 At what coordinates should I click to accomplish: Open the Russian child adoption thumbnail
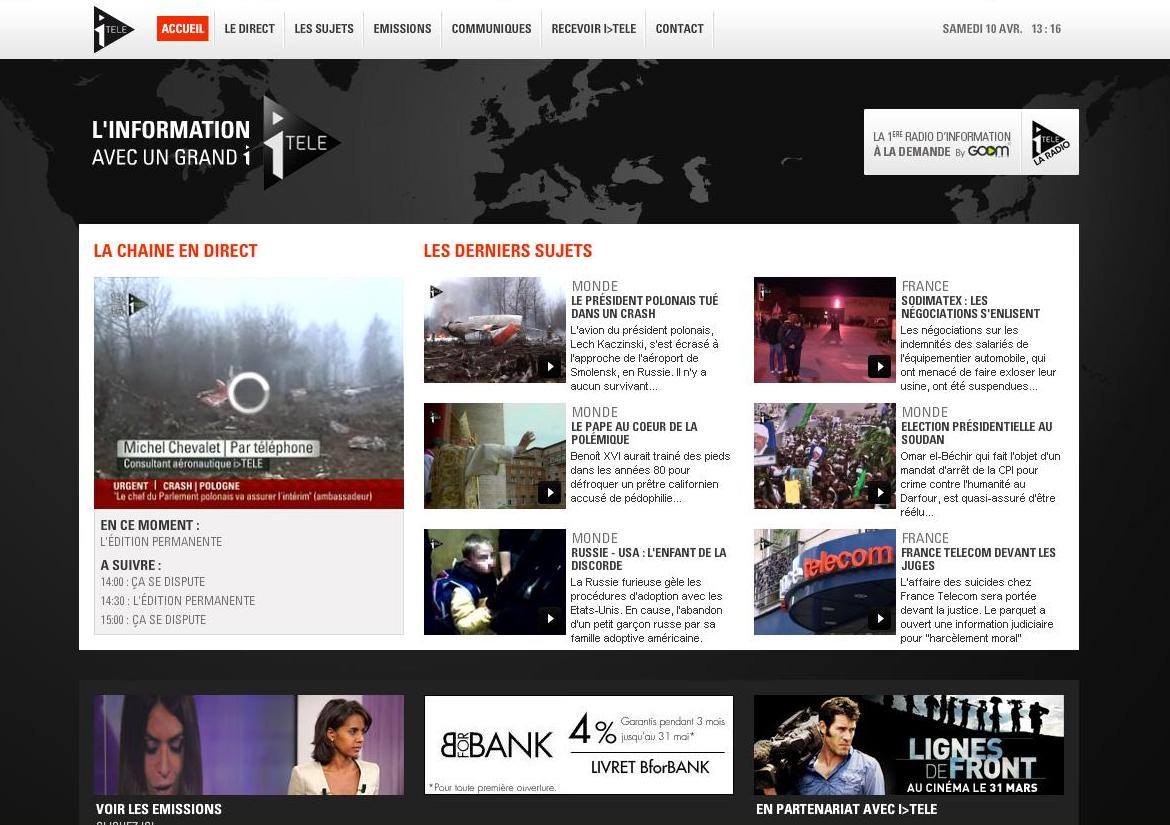(495, 582)
